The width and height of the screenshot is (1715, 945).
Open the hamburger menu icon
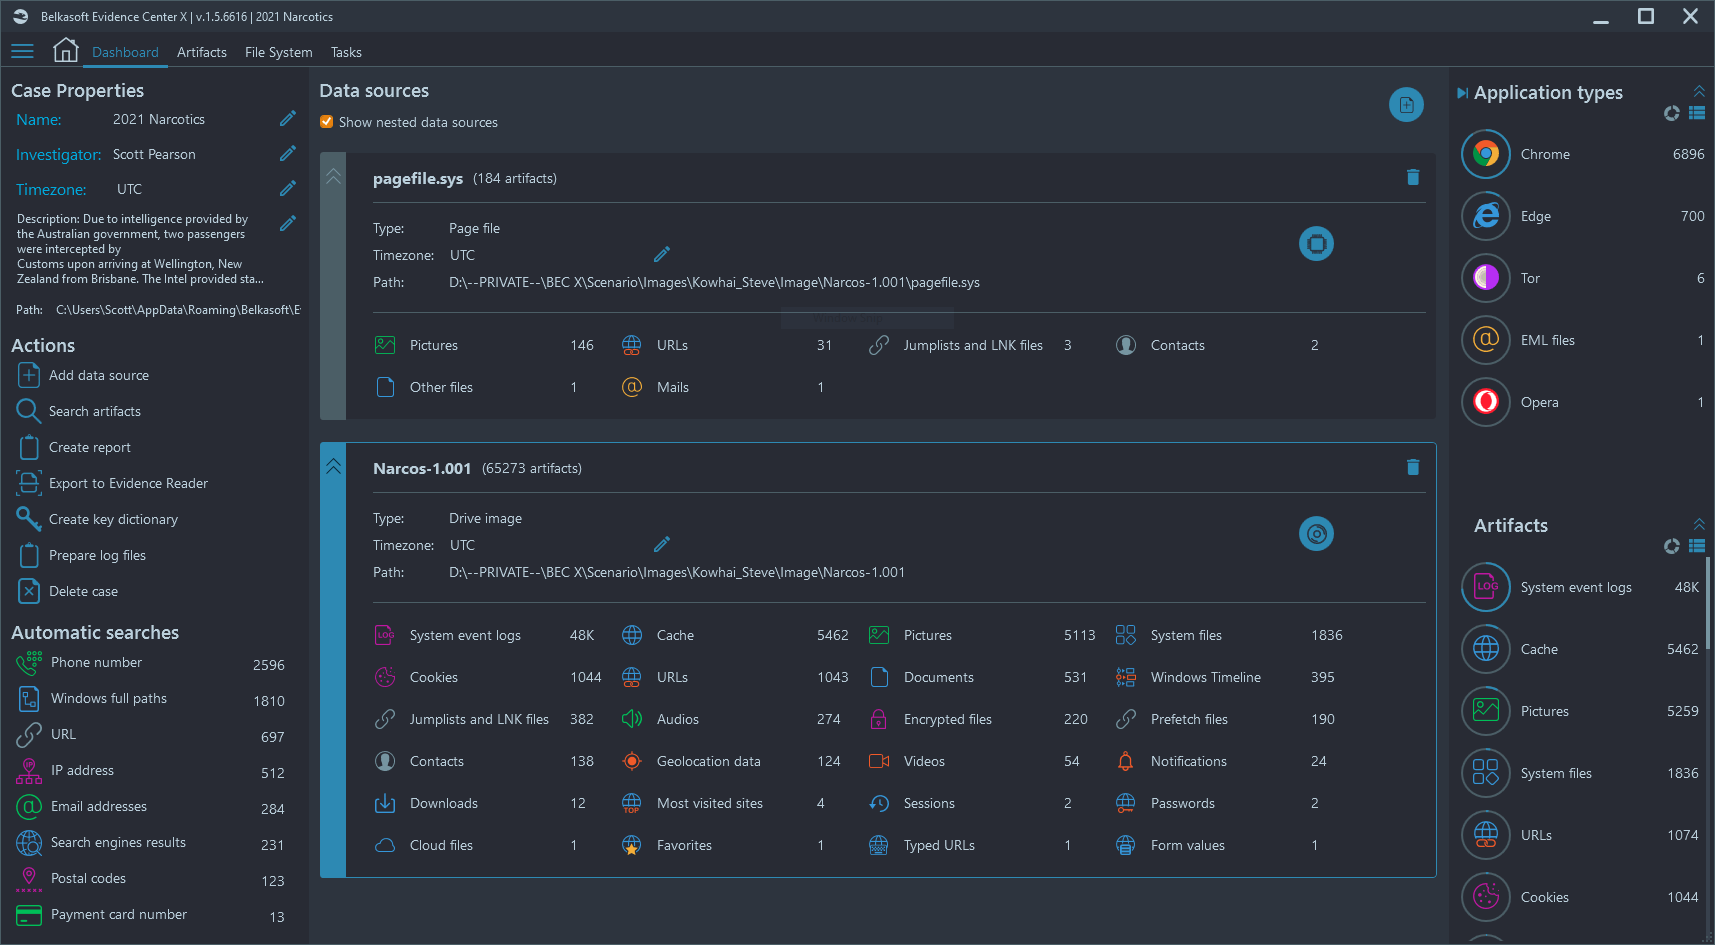(x=22, y=51)
